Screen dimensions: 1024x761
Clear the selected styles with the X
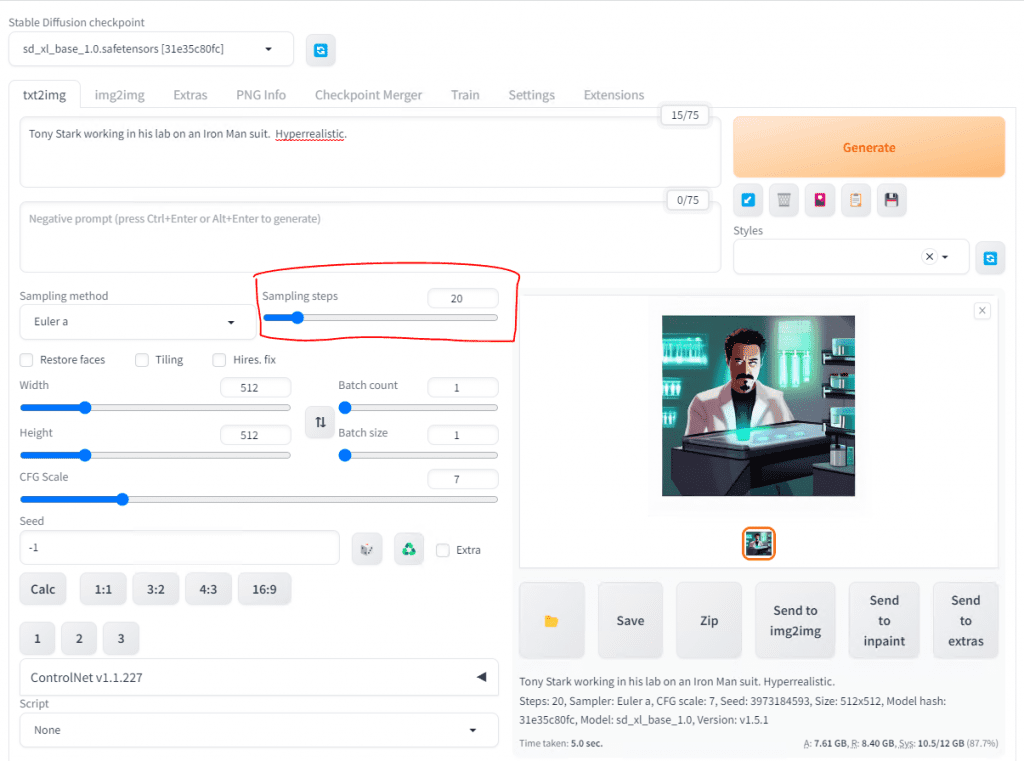(x=929, y=257)
